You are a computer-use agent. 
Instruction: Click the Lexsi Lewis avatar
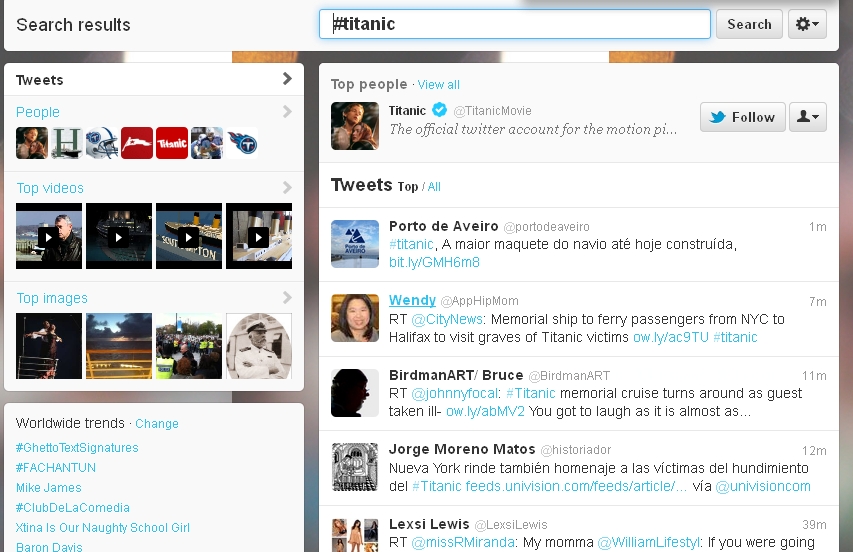coord(355,535)
